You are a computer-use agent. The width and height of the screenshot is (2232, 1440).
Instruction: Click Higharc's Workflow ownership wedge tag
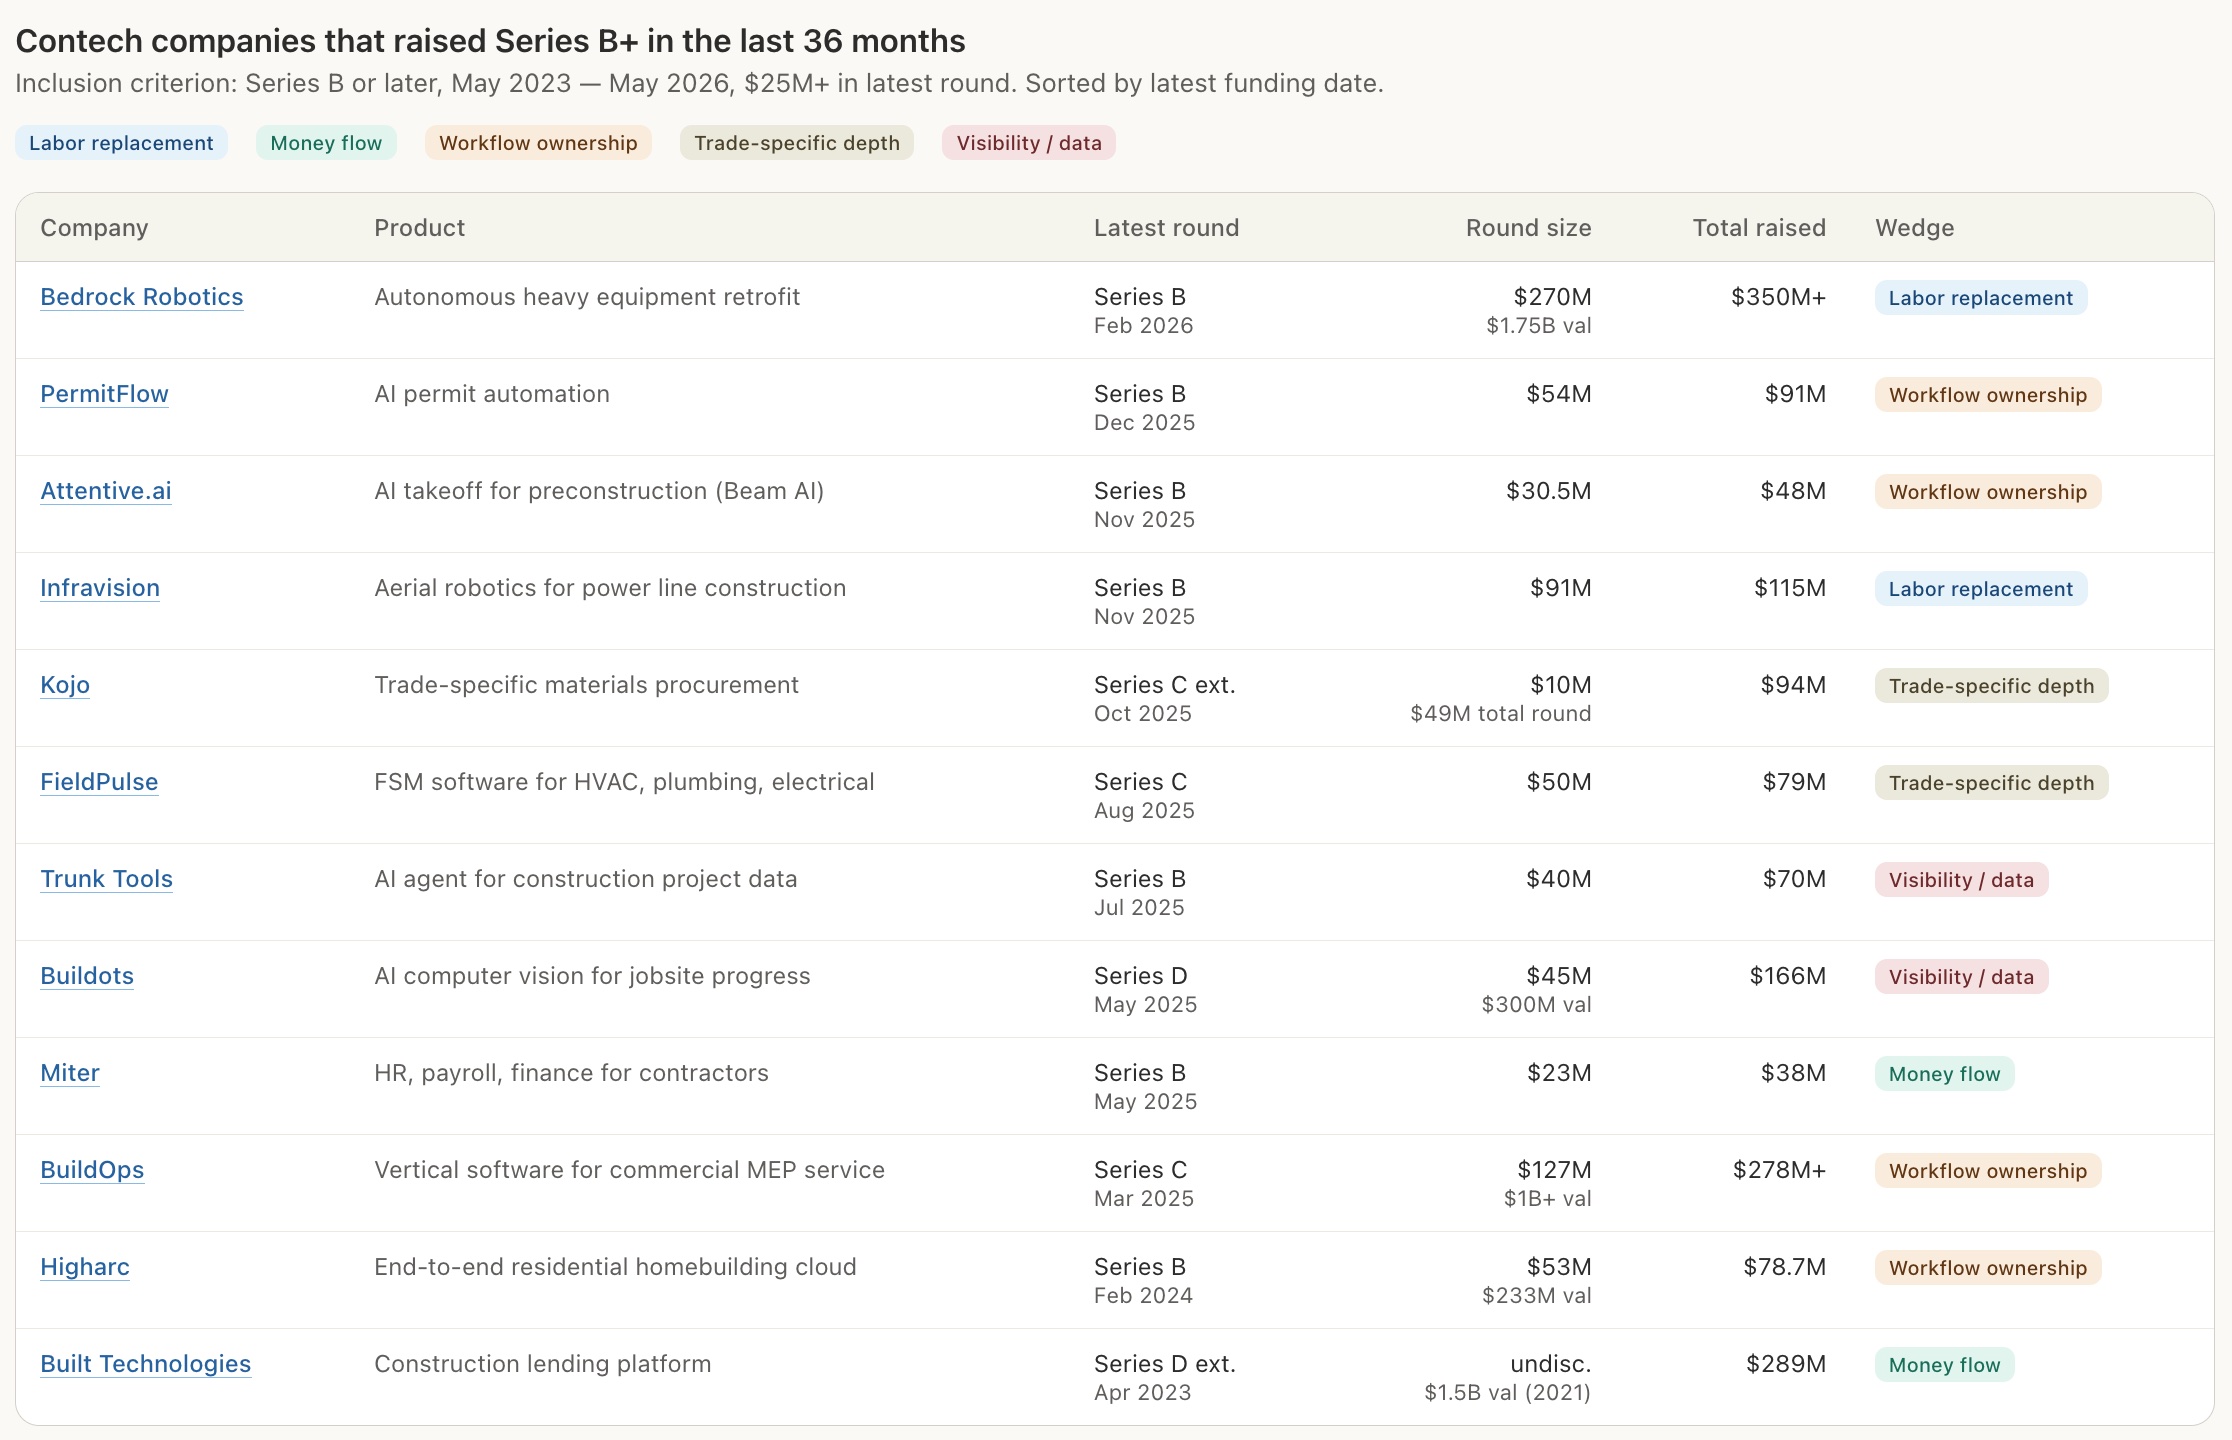tap(1988, 1268)
